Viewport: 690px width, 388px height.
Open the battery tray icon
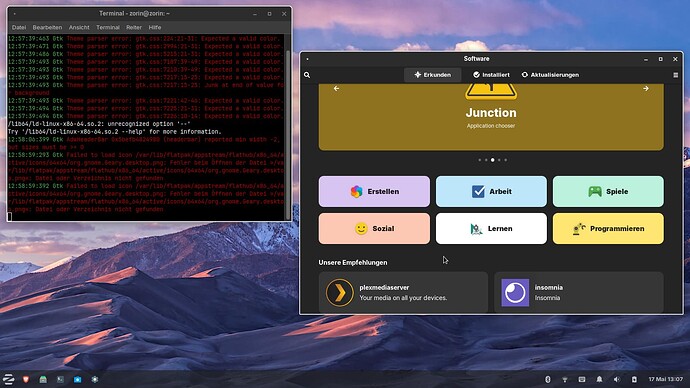634,379
